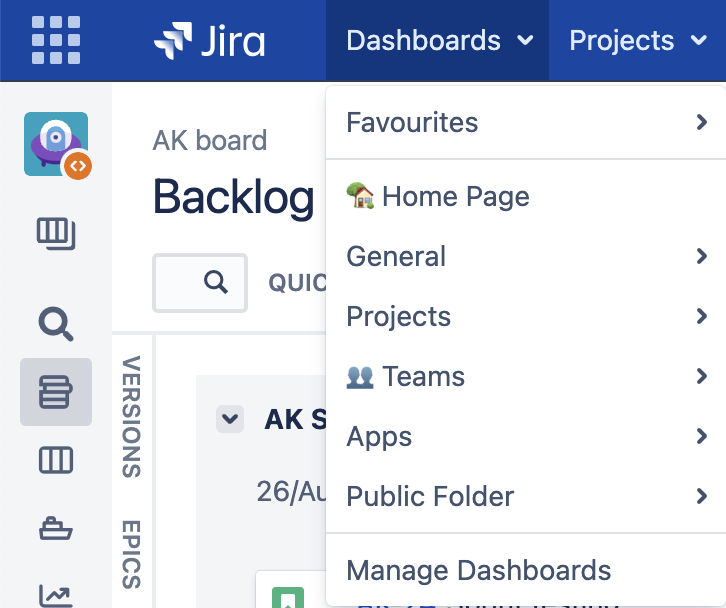Open the Public Folder submenu

[x=525, y=497]
